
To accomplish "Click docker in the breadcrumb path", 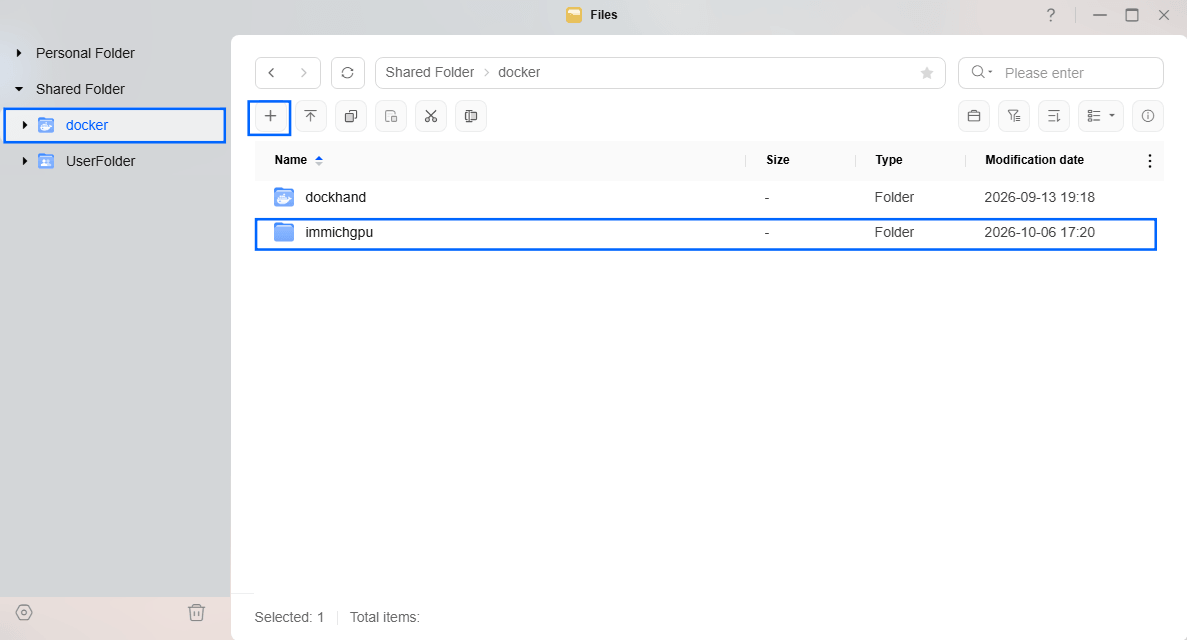I will pyautogui.click(x=519, y=73).
